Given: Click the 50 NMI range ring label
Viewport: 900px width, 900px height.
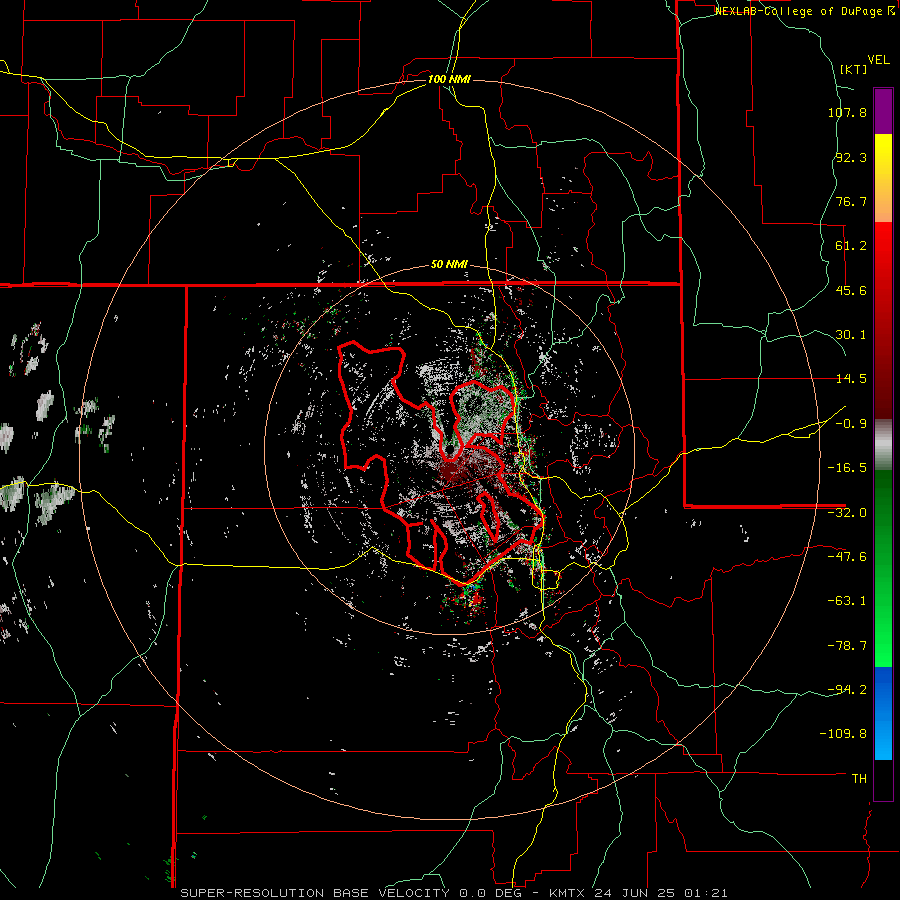Looking at the screenshot, I should [449, 265].
